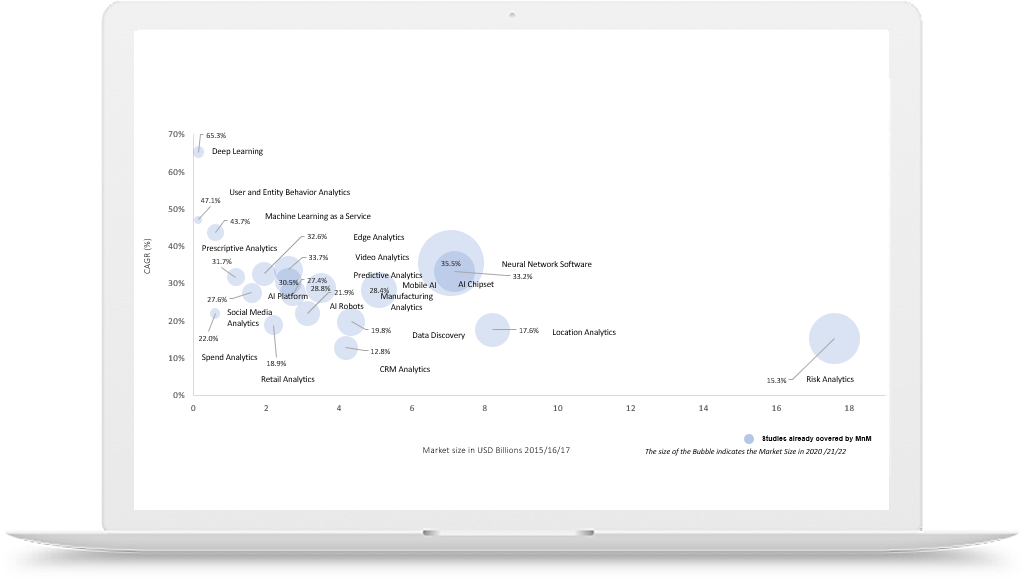1024x579 pixels.
Task: Click the "Market size in USD Billions" axis title
Action: (496, 451)
